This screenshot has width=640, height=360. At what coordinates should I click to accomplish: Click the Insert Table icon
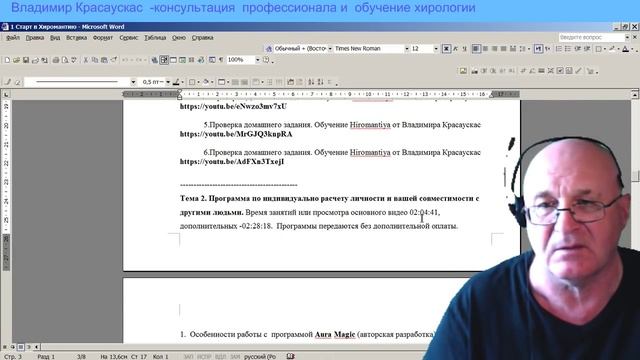coord(173,60)
